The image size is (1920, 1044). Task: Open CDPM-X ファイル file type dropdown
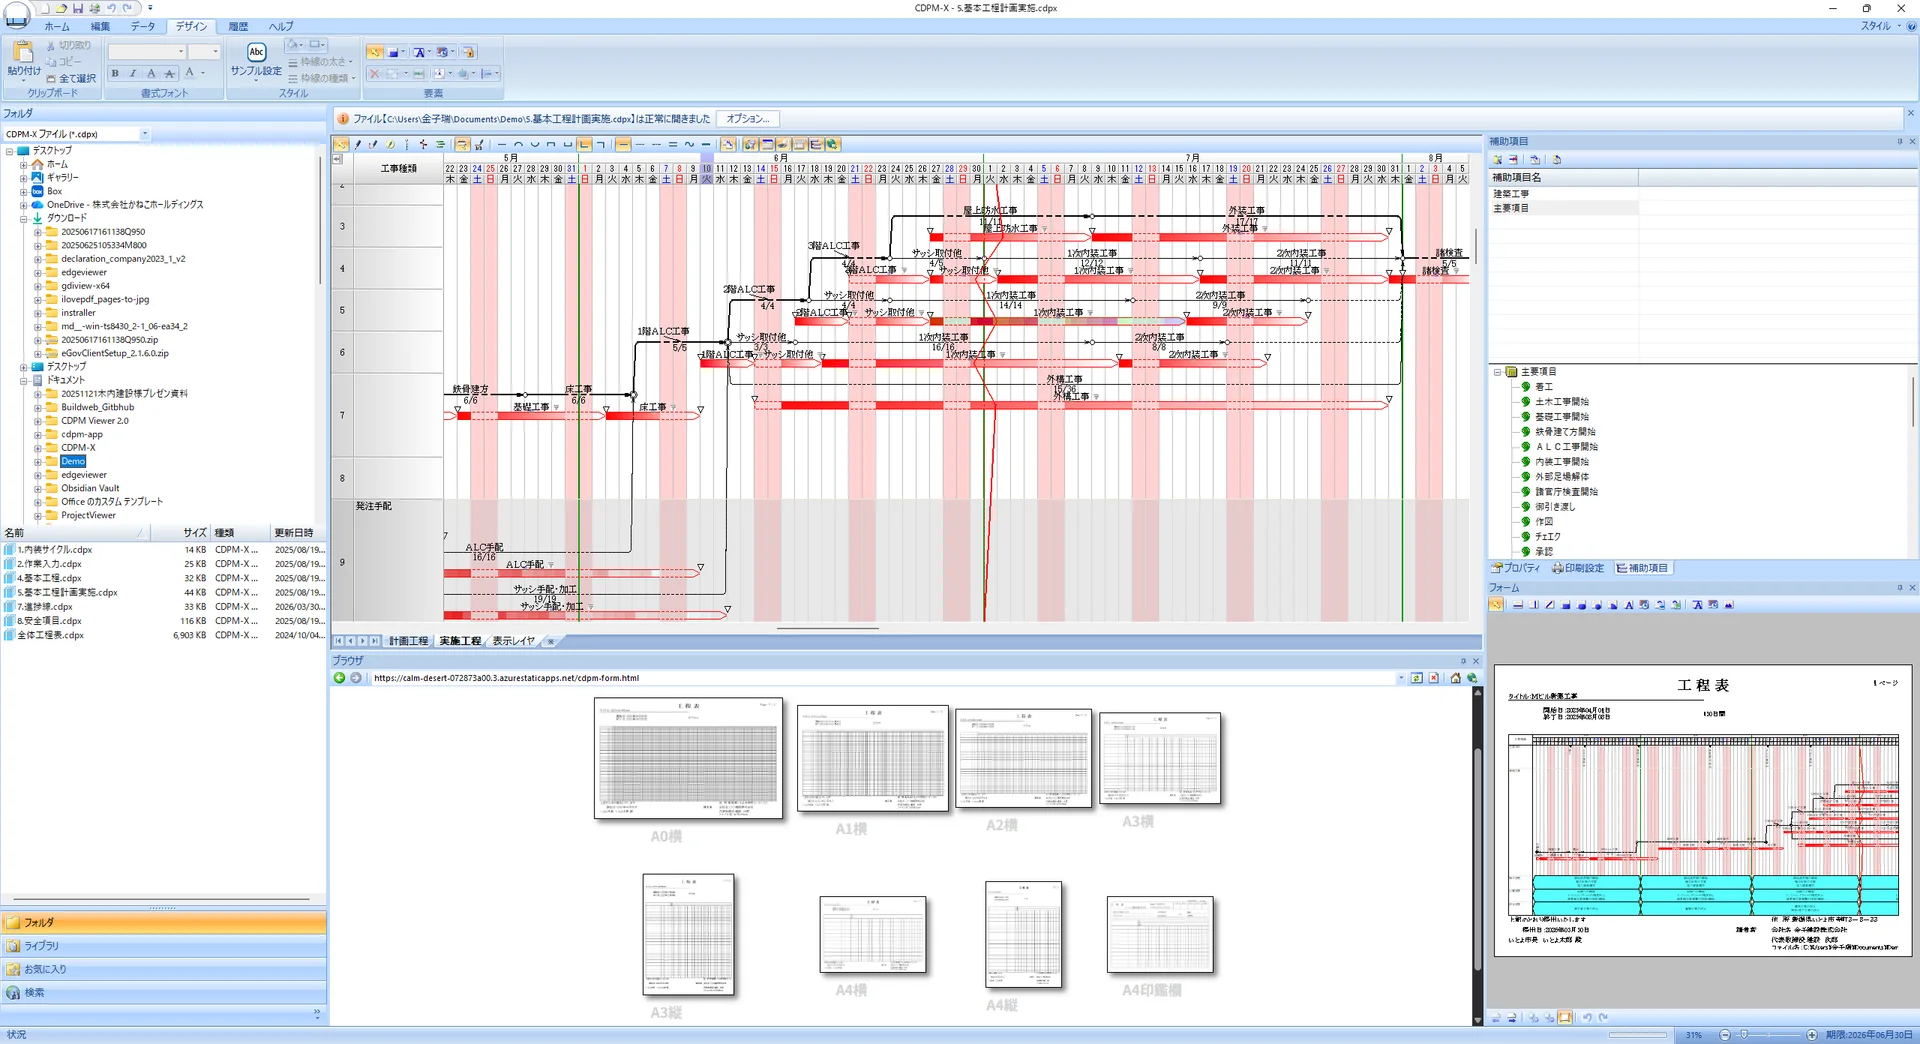145,134
